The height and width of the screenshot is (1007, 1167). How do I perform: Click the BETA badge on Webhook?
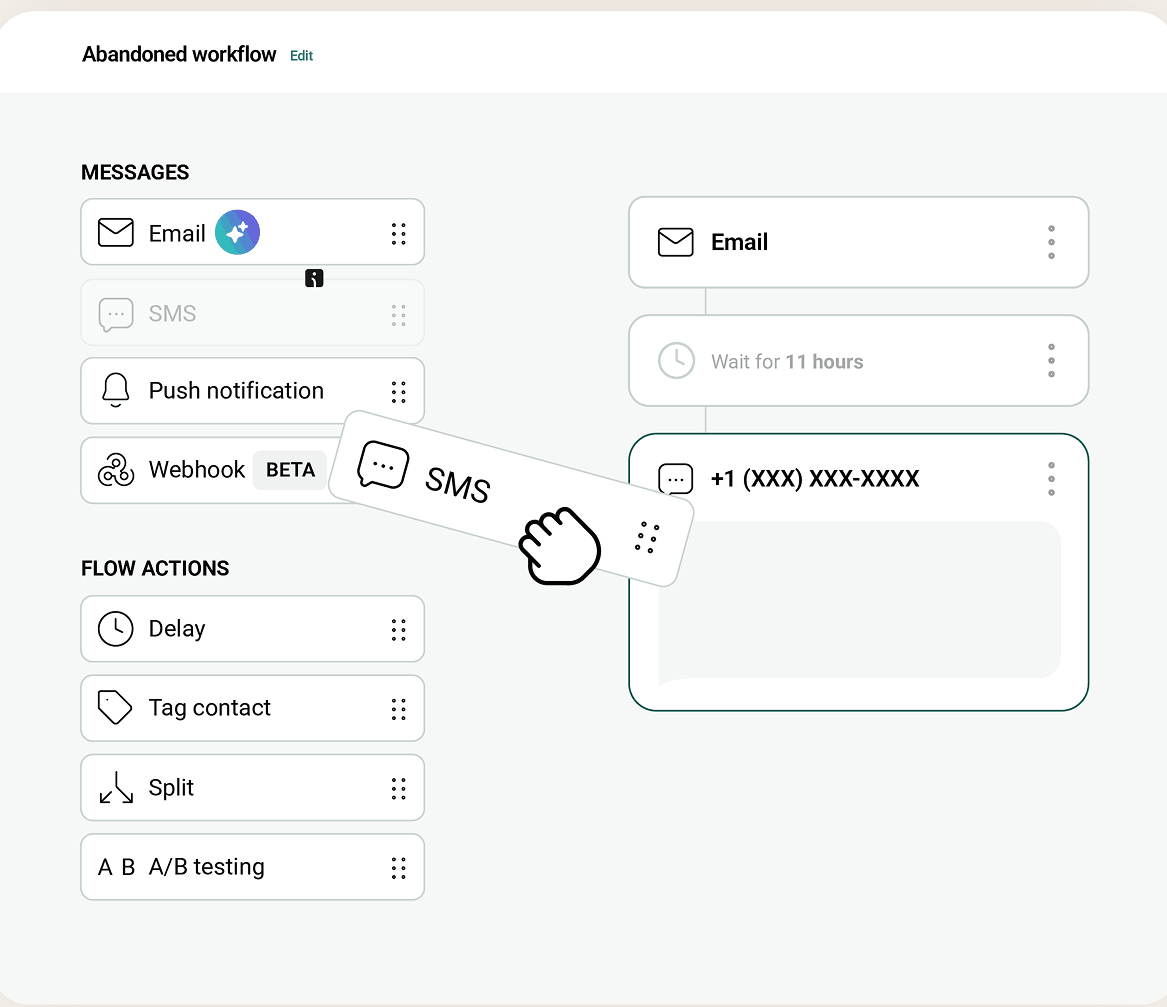290,470
